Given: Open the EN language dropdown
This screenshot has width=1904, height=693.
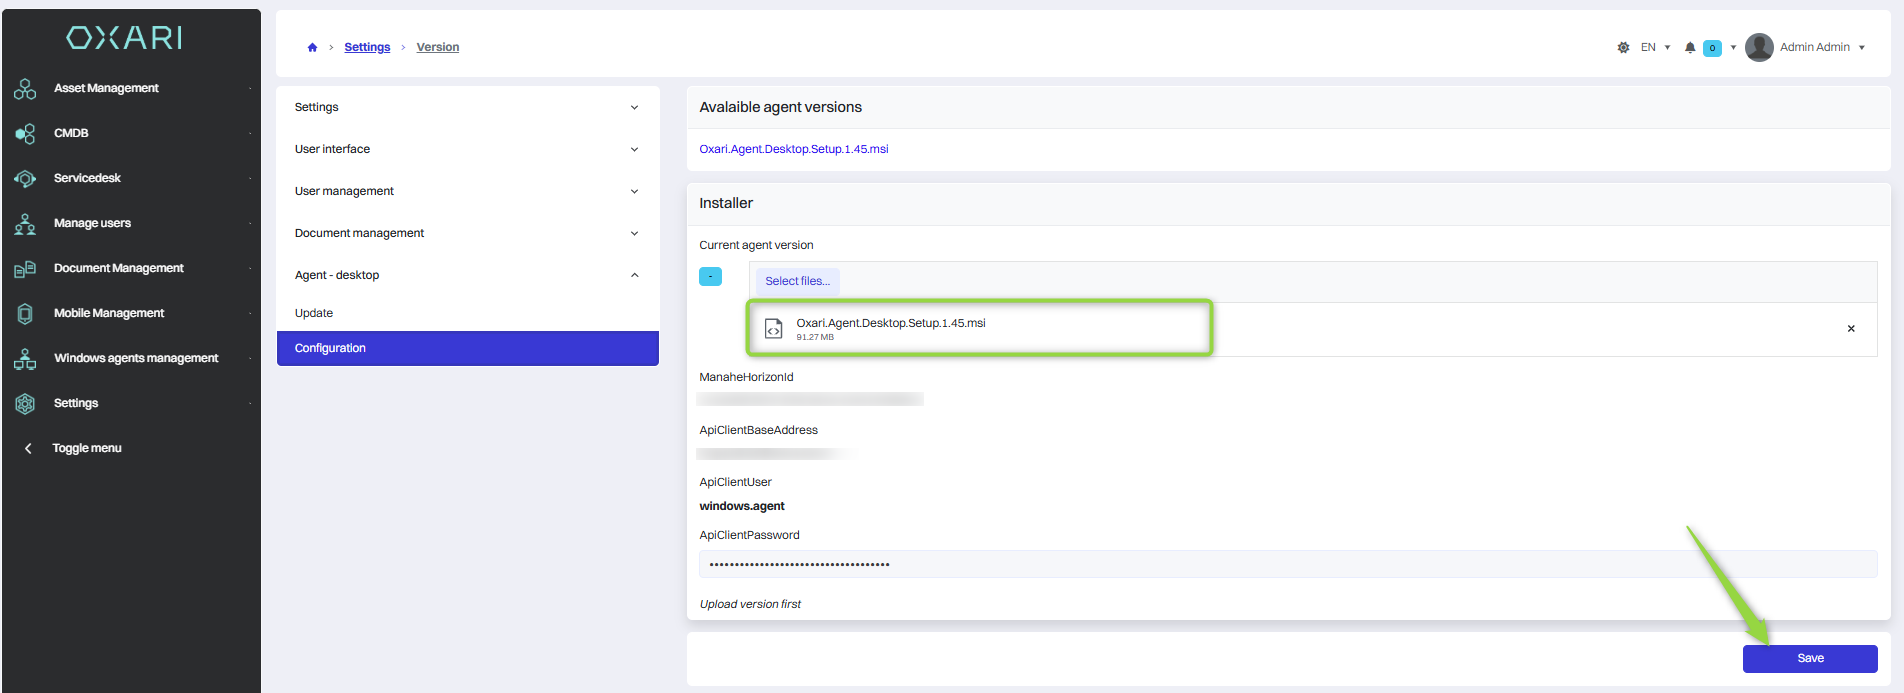Looking at the screenshot, I should pos(1656,47).
